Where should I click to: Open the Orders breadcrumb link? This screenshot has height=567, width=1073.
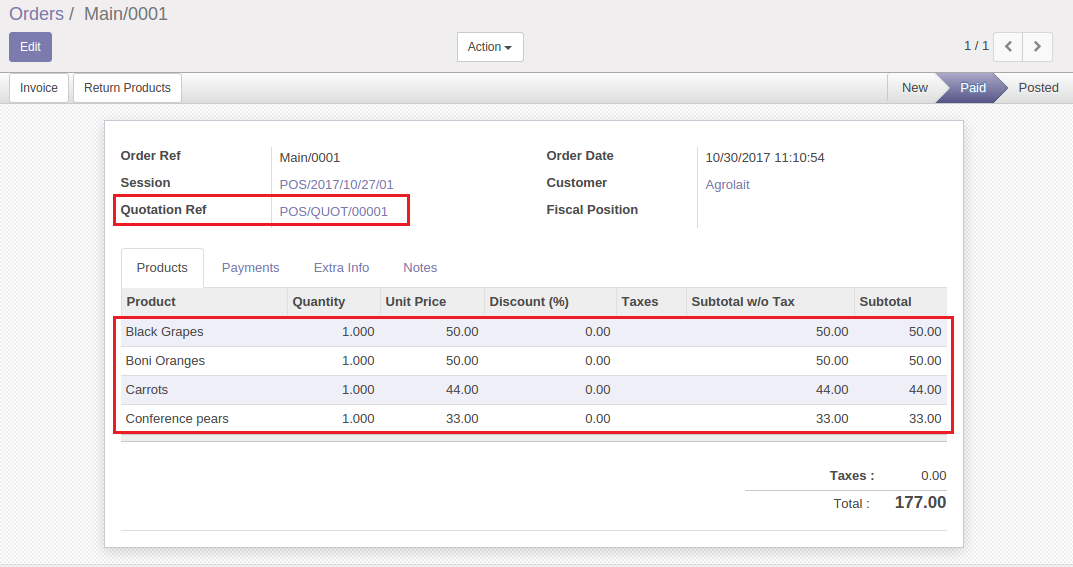(36, 14)
